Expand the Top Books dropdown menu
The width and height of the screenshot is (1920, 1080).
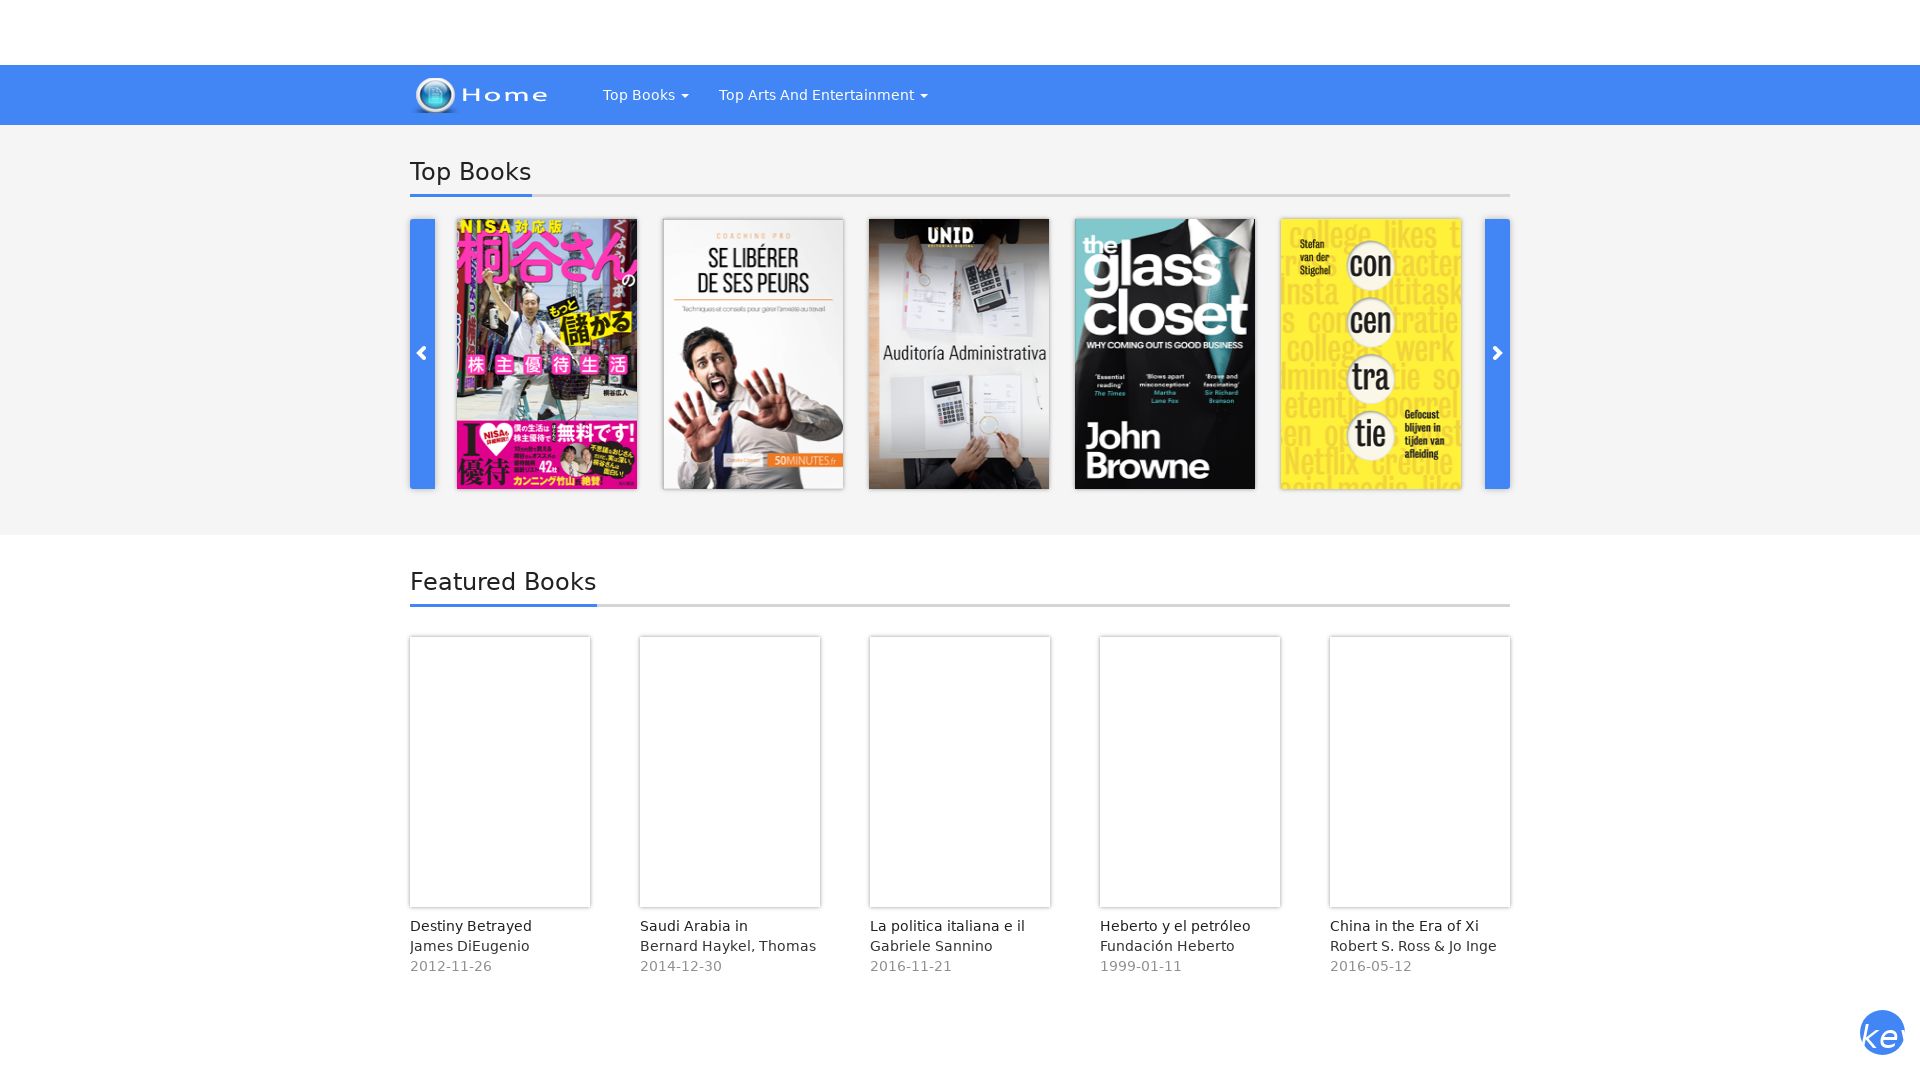pyautogui.click(x=645, y=95)
